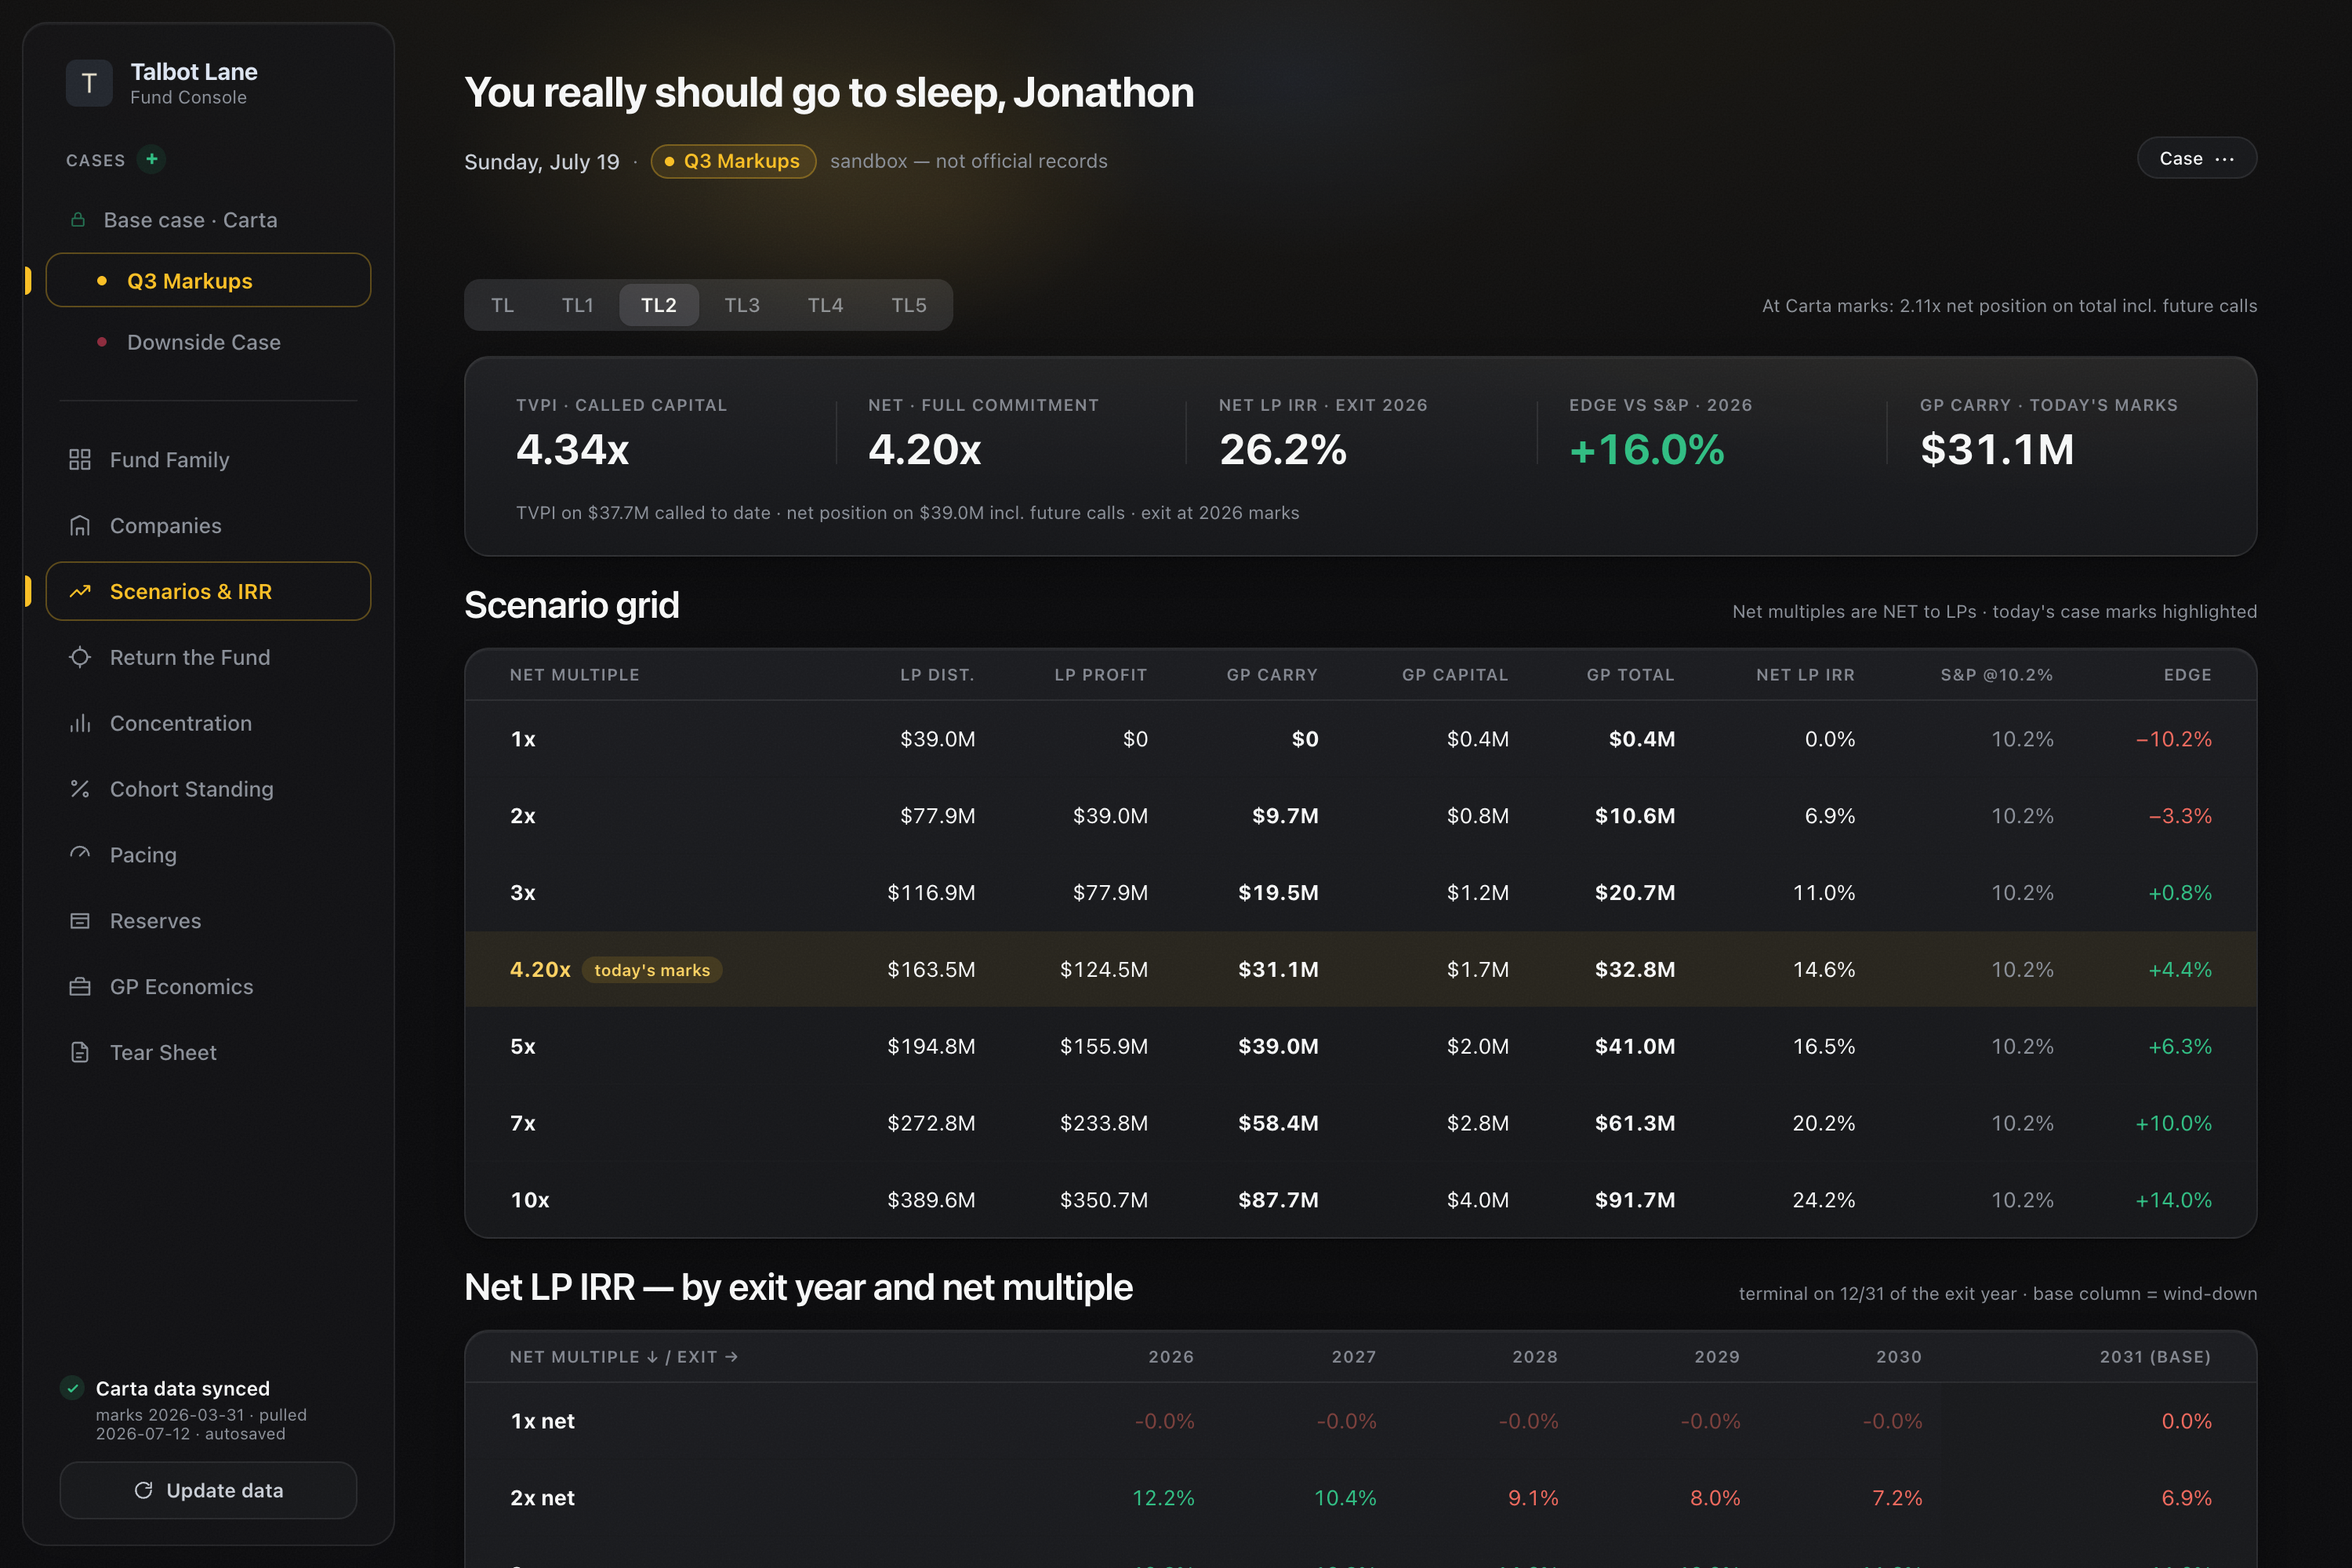This screenshot has width=2352, height=1568.
Task: Switch to the TL3 fund tab
Action: 742,305
